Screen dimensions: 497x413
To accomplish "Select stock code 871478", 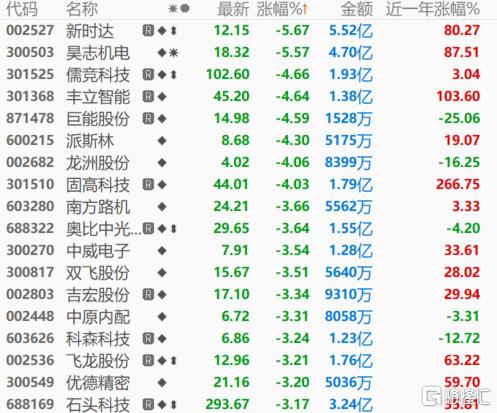I will (x=30, y=119).
